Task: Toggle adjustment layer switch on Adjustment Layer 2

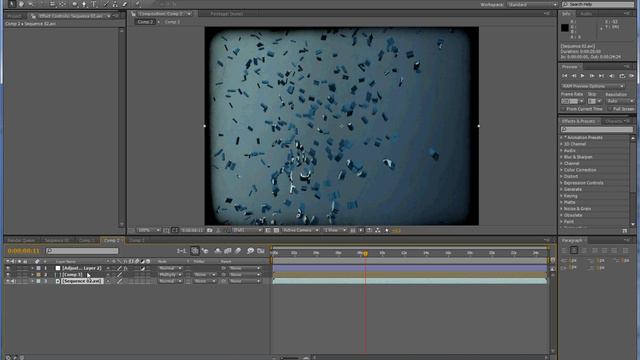Action: (142, 268)
